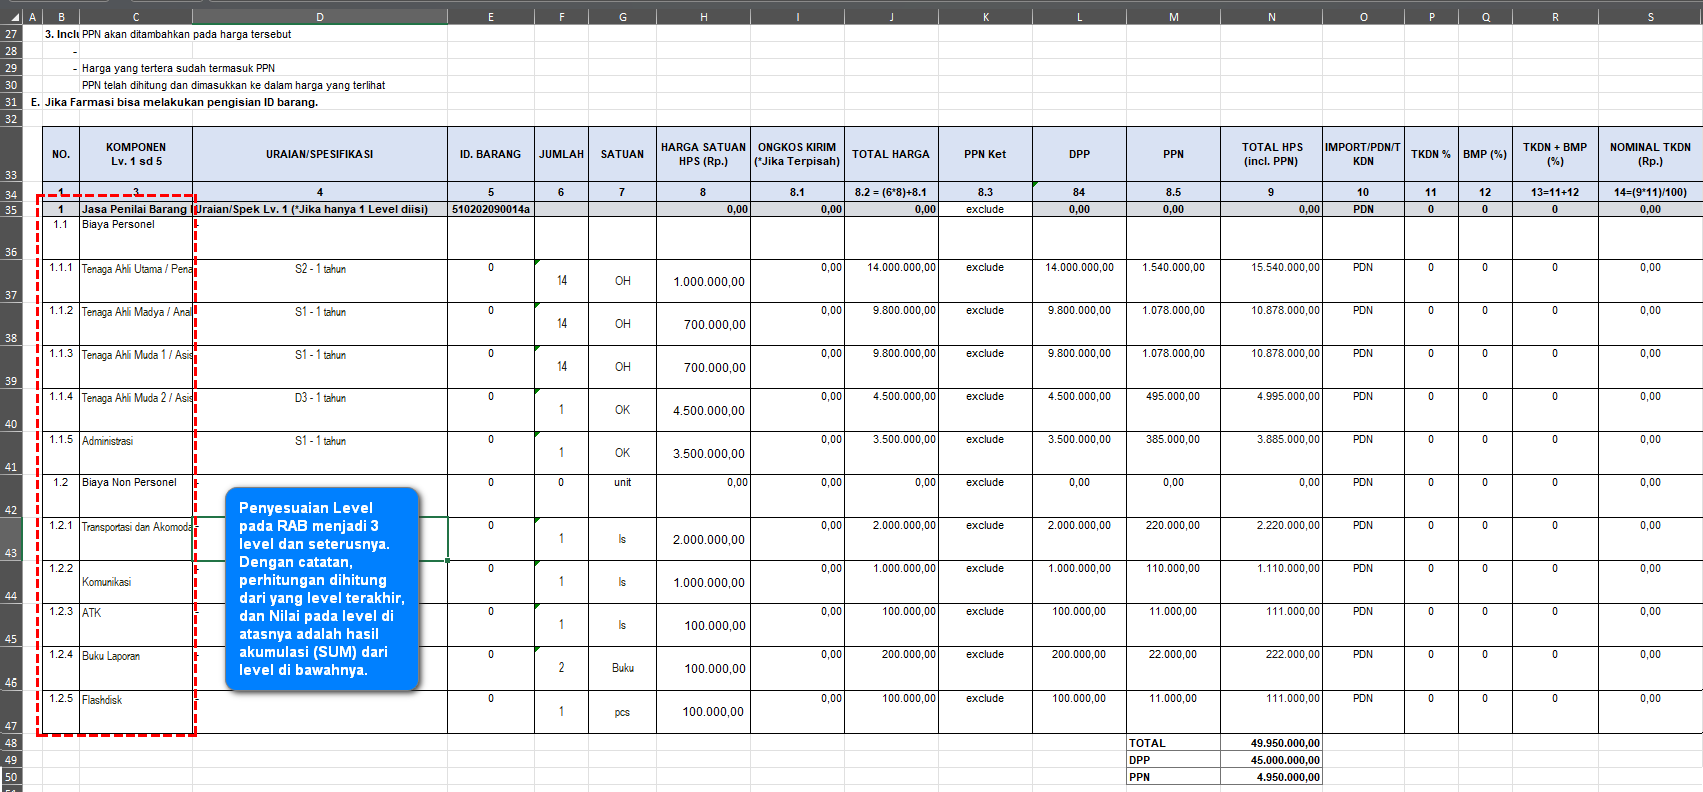Select the ID barang cell 510202090014a

click(490, 210)
